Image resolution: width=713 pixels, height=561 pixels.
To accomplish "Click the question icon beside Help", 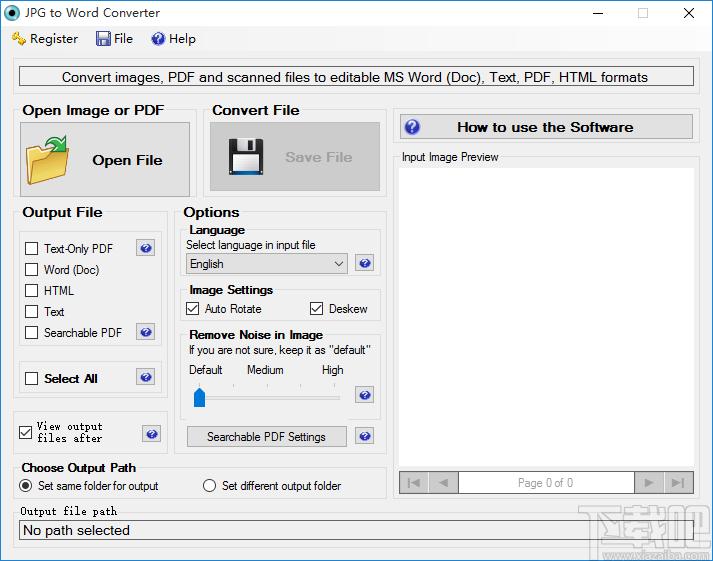I will [x=158, y=39].
